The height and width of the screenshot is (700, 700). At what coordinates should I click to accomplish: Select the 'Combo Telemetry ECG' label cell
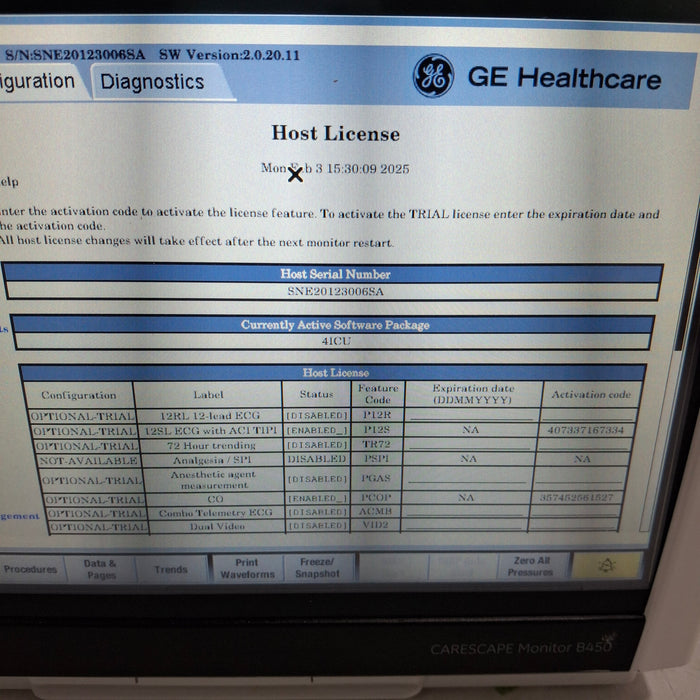(x=216, y=512)
